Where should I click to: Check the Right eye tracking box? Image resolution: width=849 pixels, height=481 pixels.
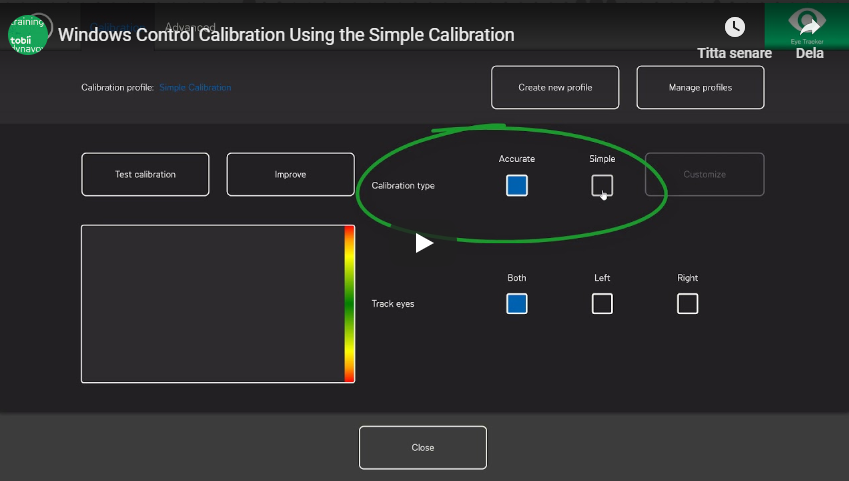[687, 304]
